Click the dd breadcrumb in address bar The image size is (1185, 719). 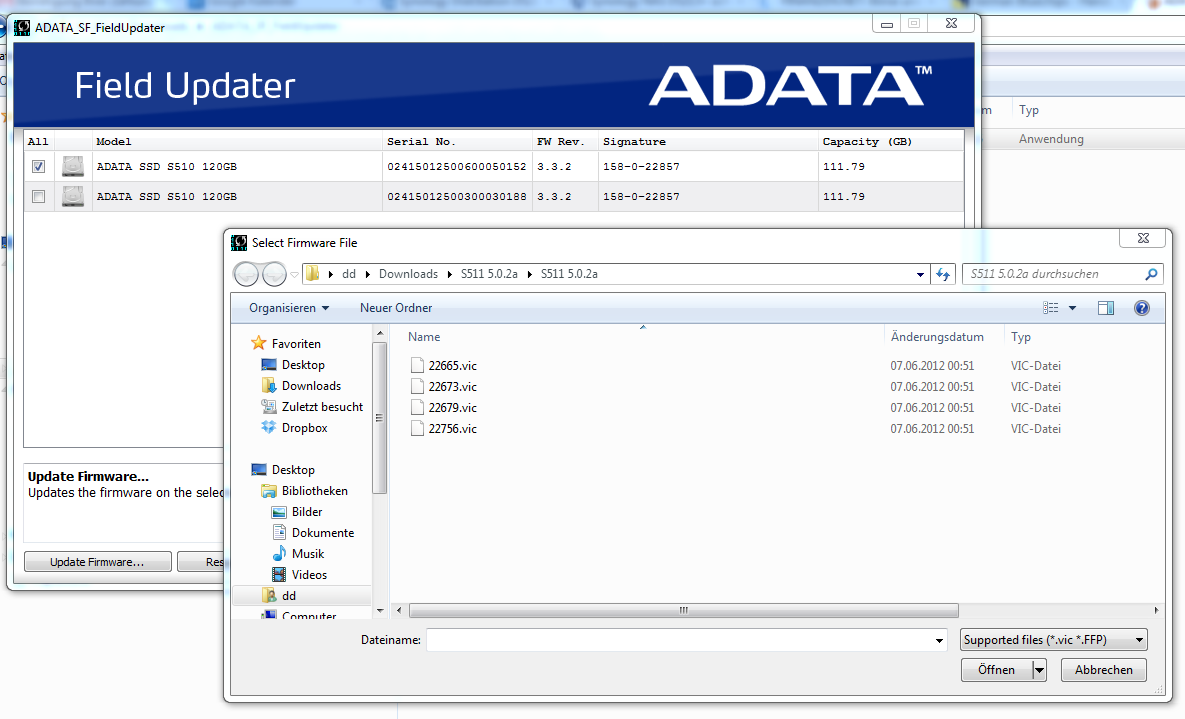(x=348, y=274)
